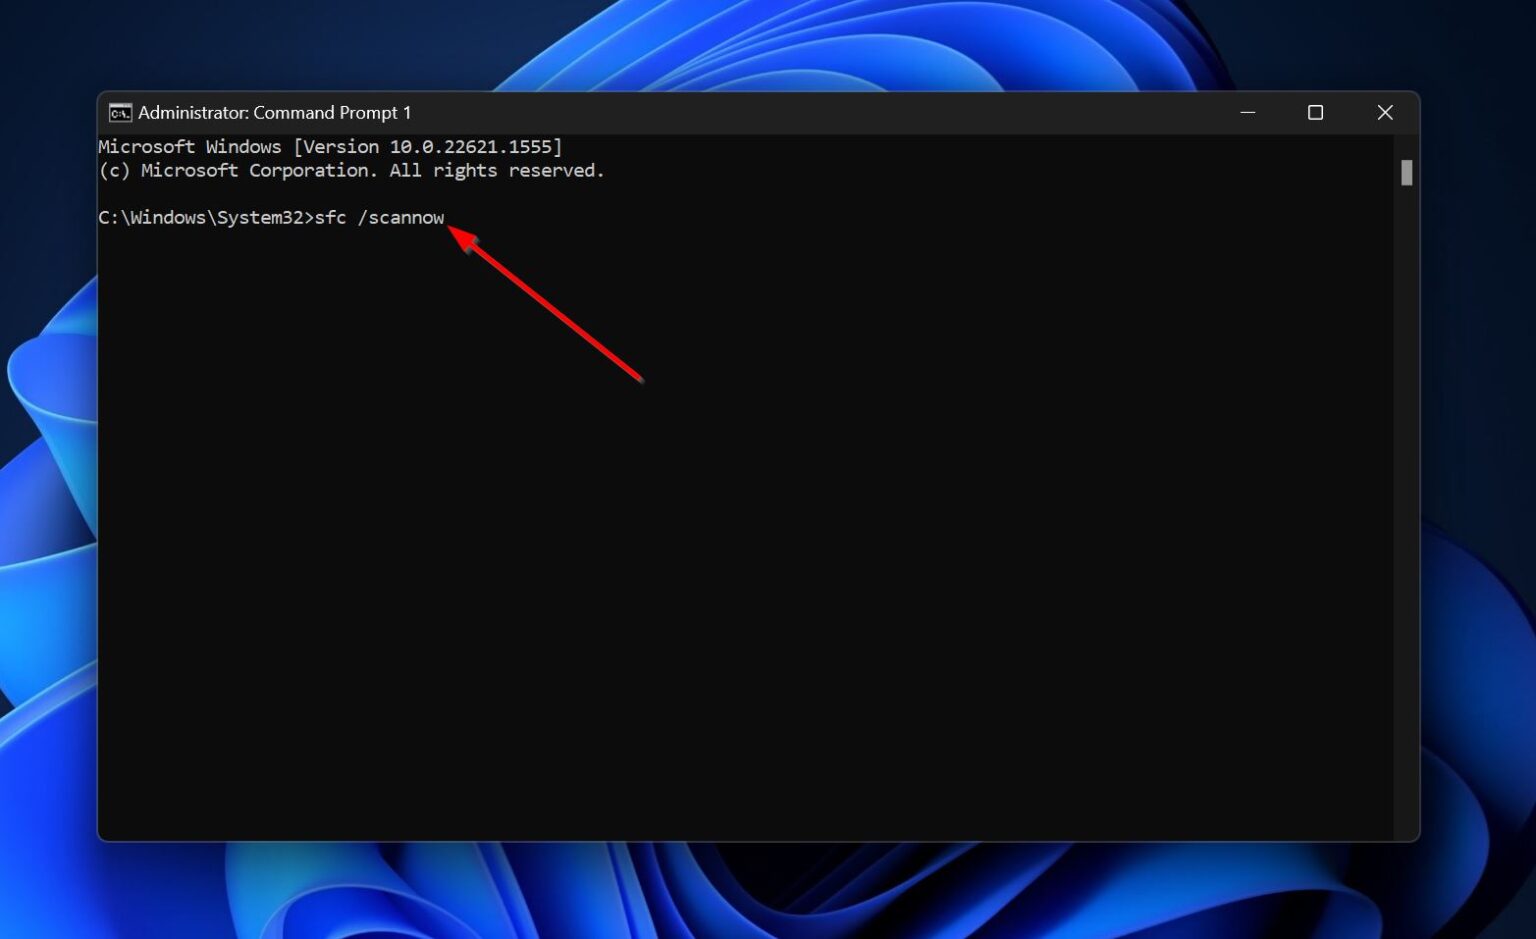Click the Microsoft Windows version line
The width and height of the screenshot is (1536, 939).
point(330,146)
